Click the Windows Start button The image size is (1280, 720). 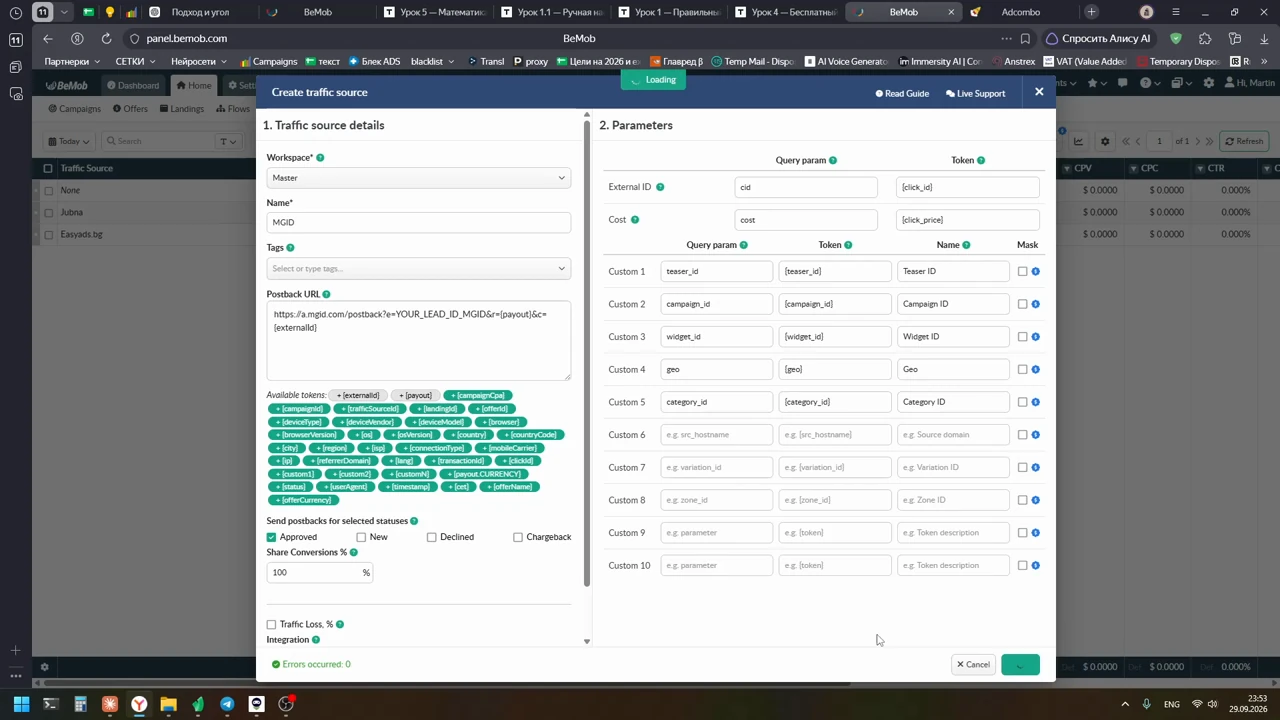[21, 704]
